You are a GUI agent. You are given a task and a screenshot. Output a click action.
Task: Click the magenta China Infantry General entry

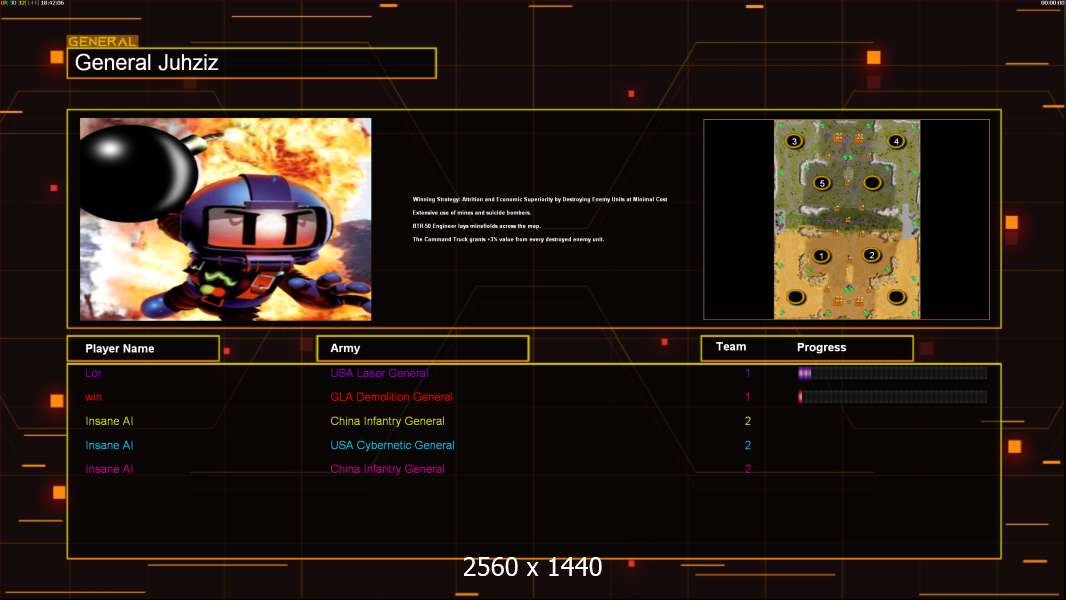(x=388, y=469)
